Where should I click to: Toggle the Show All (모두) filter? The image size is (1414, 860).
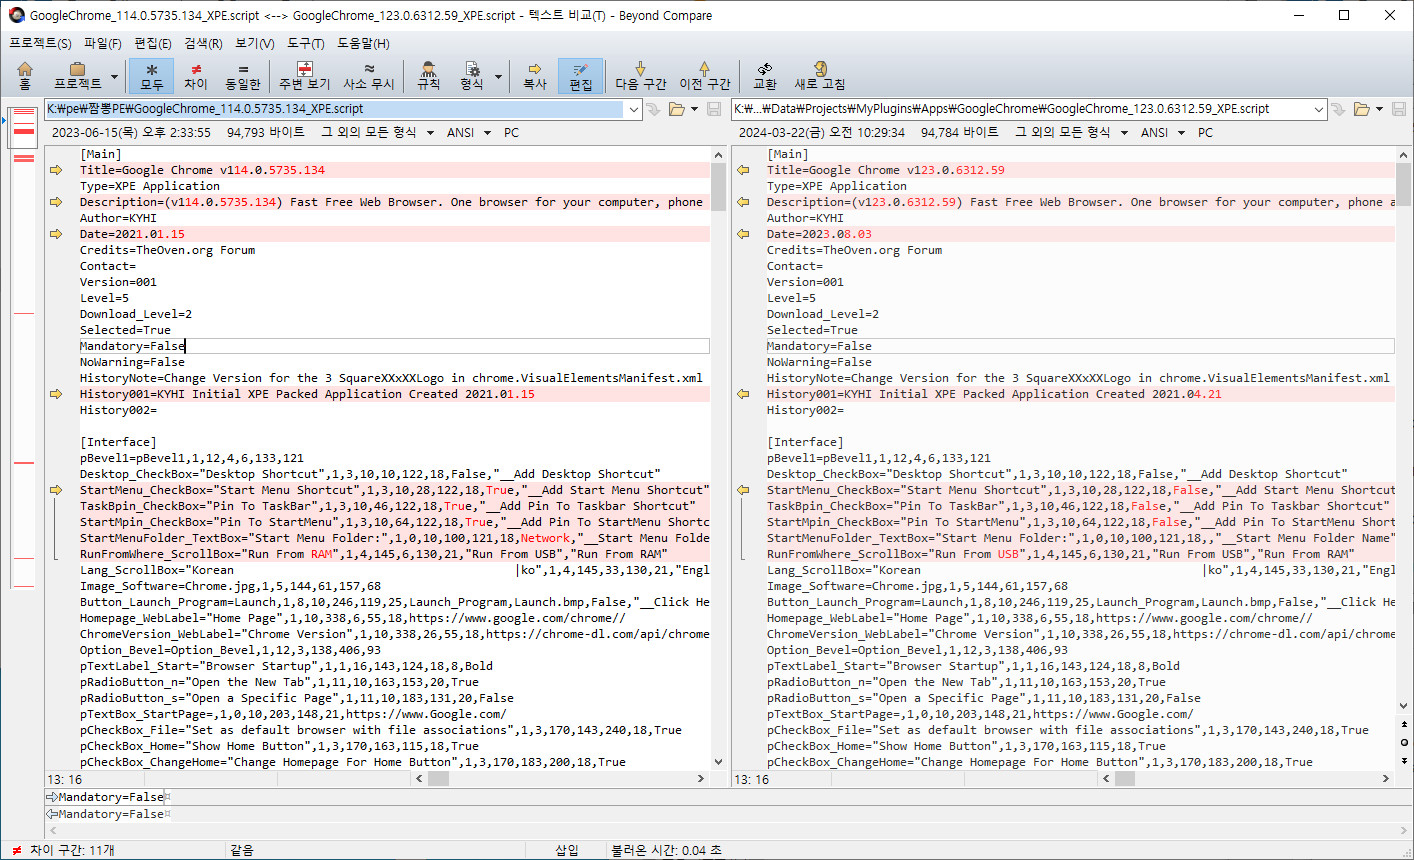coord(151,75)
